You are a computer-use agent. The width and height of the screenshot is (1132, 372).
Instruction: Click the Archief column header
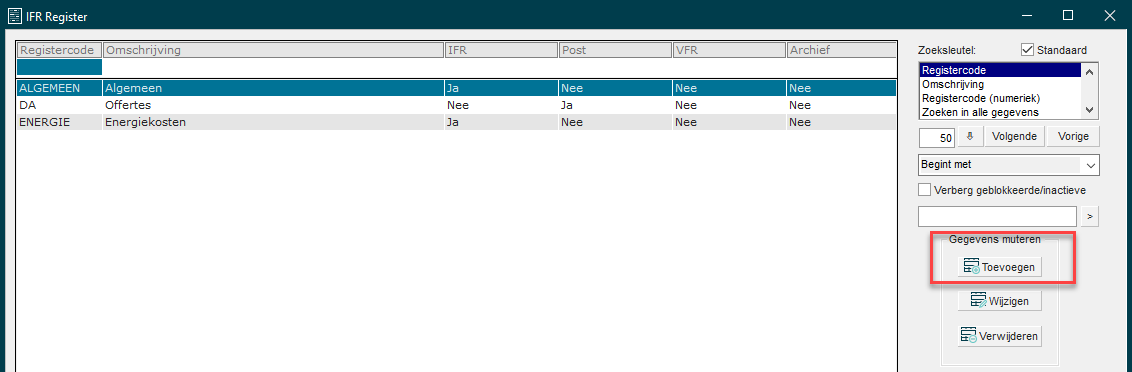[841, 50]
